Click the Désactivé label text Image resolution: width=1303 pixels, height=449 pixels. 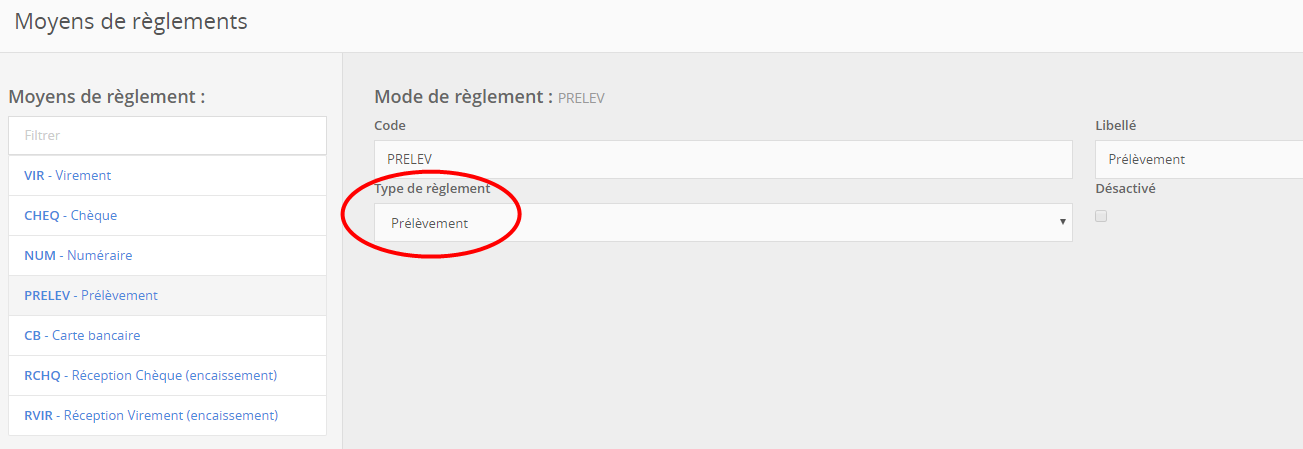1125,188
